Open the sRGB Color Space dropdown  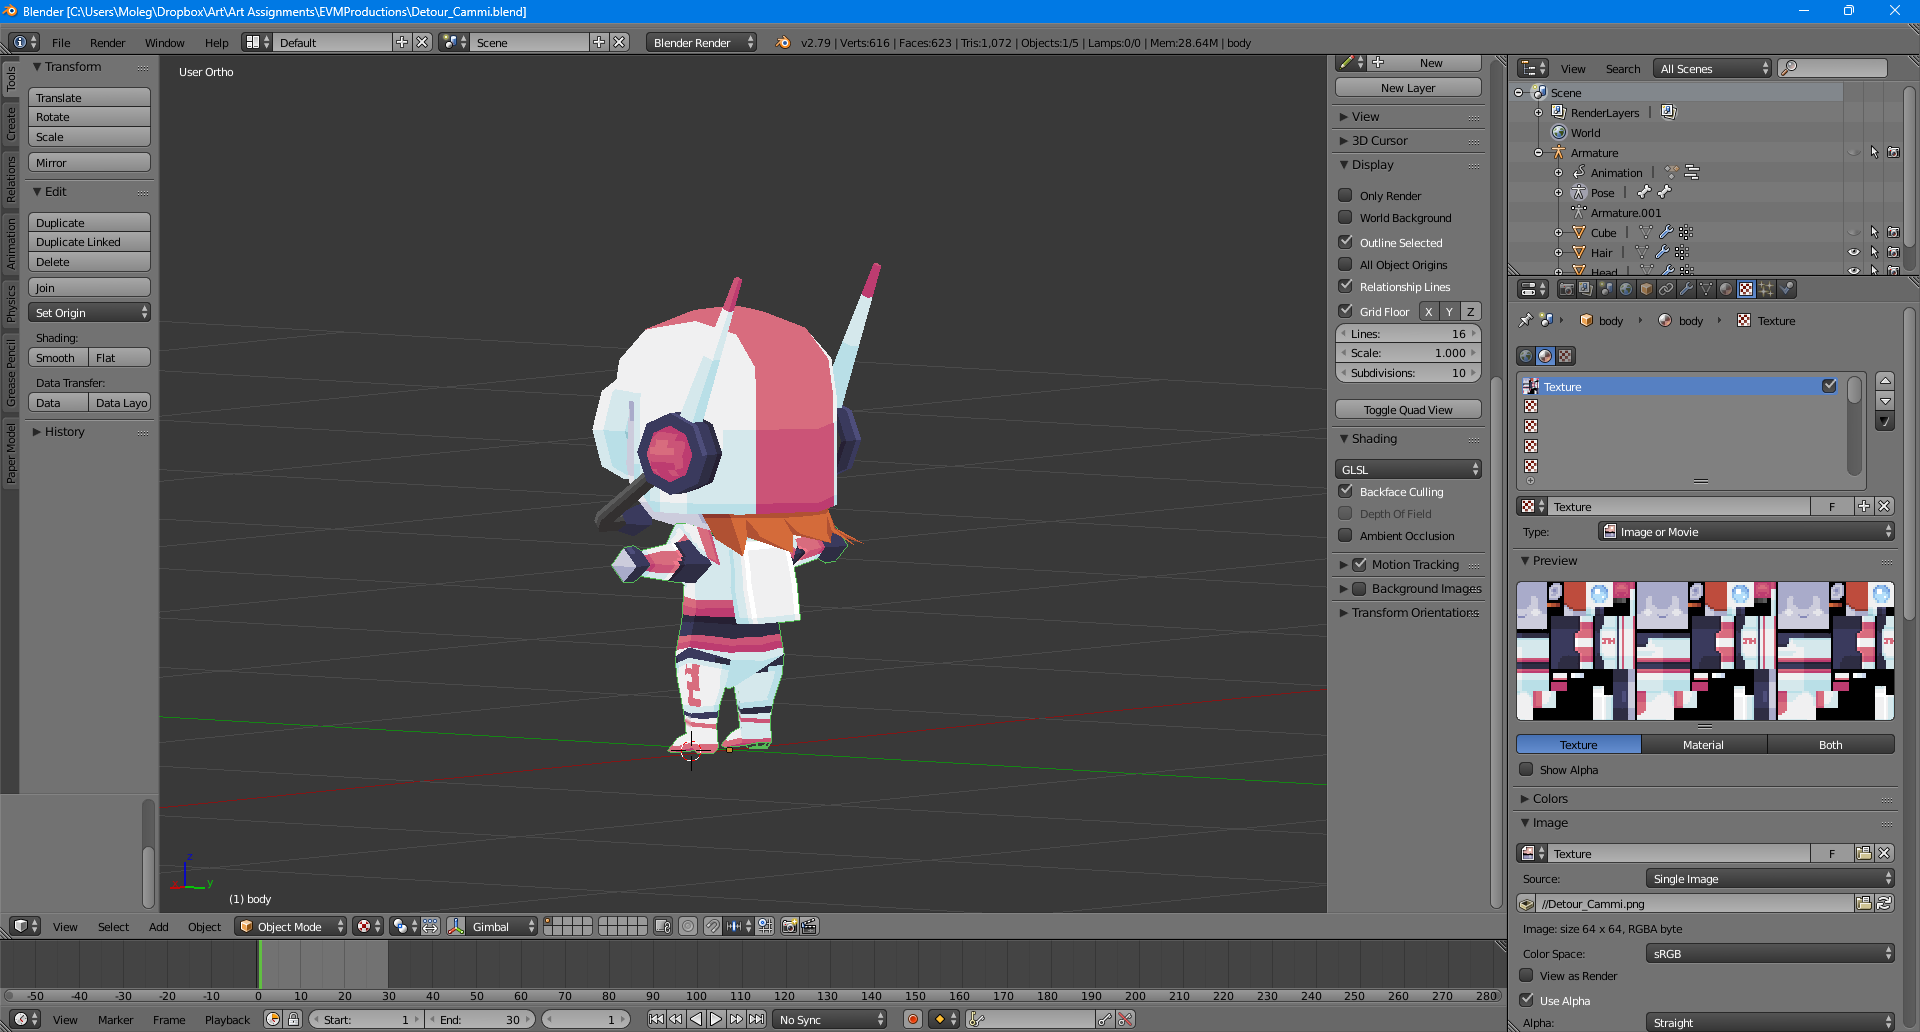coord(1770,953)
